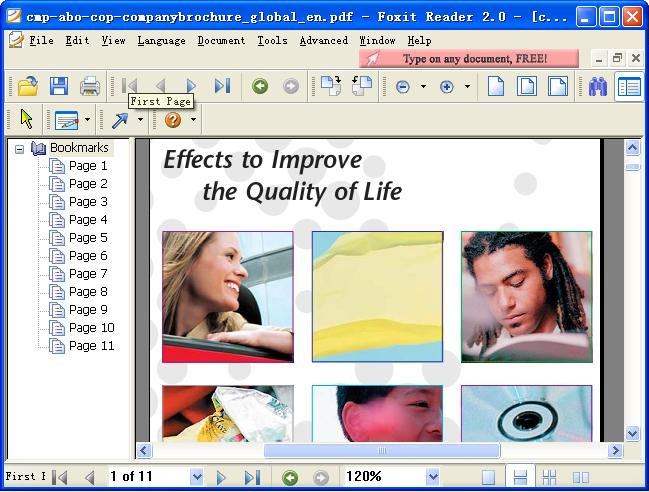Toggle the navigation panel layout button
Screen dimensions: 649x492
[629, 86]
